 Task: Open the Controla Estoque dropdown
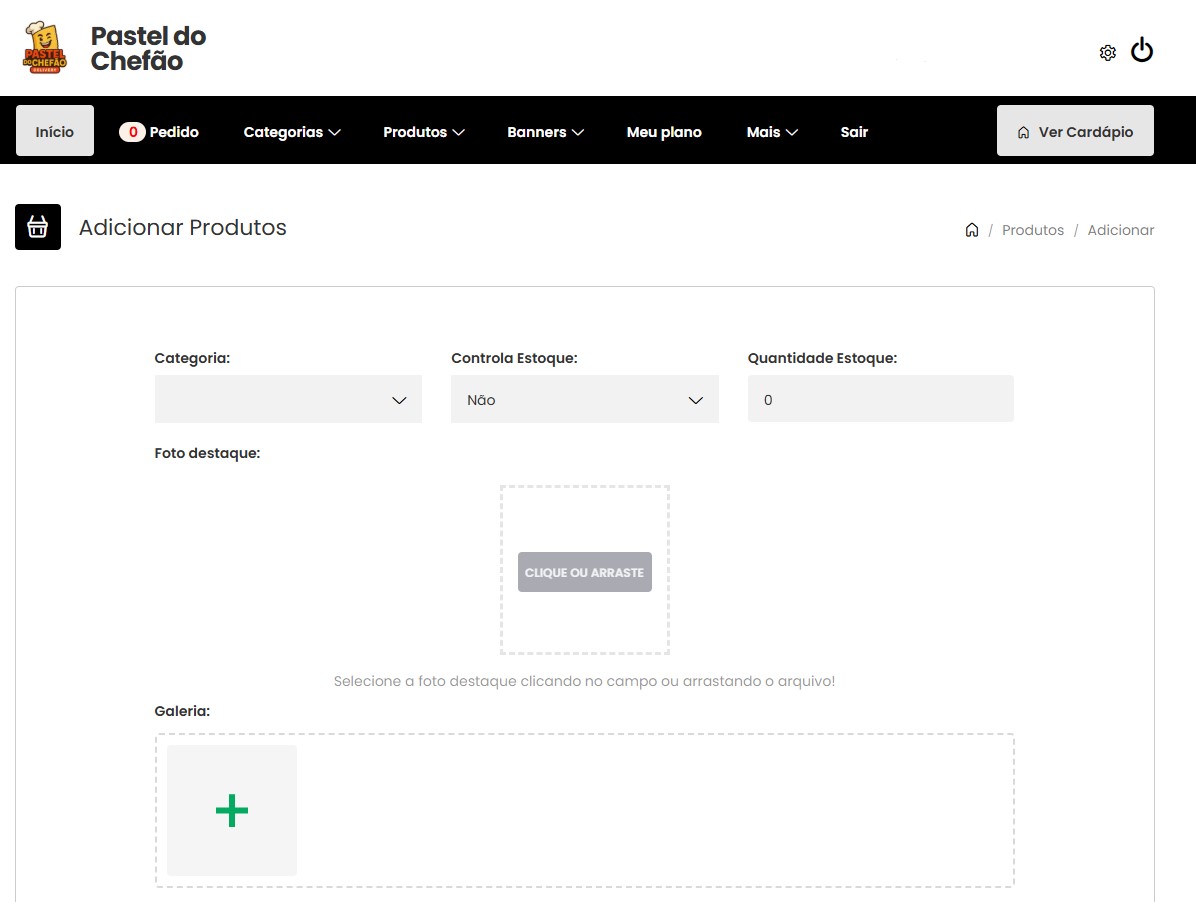(x=584, y=399)
